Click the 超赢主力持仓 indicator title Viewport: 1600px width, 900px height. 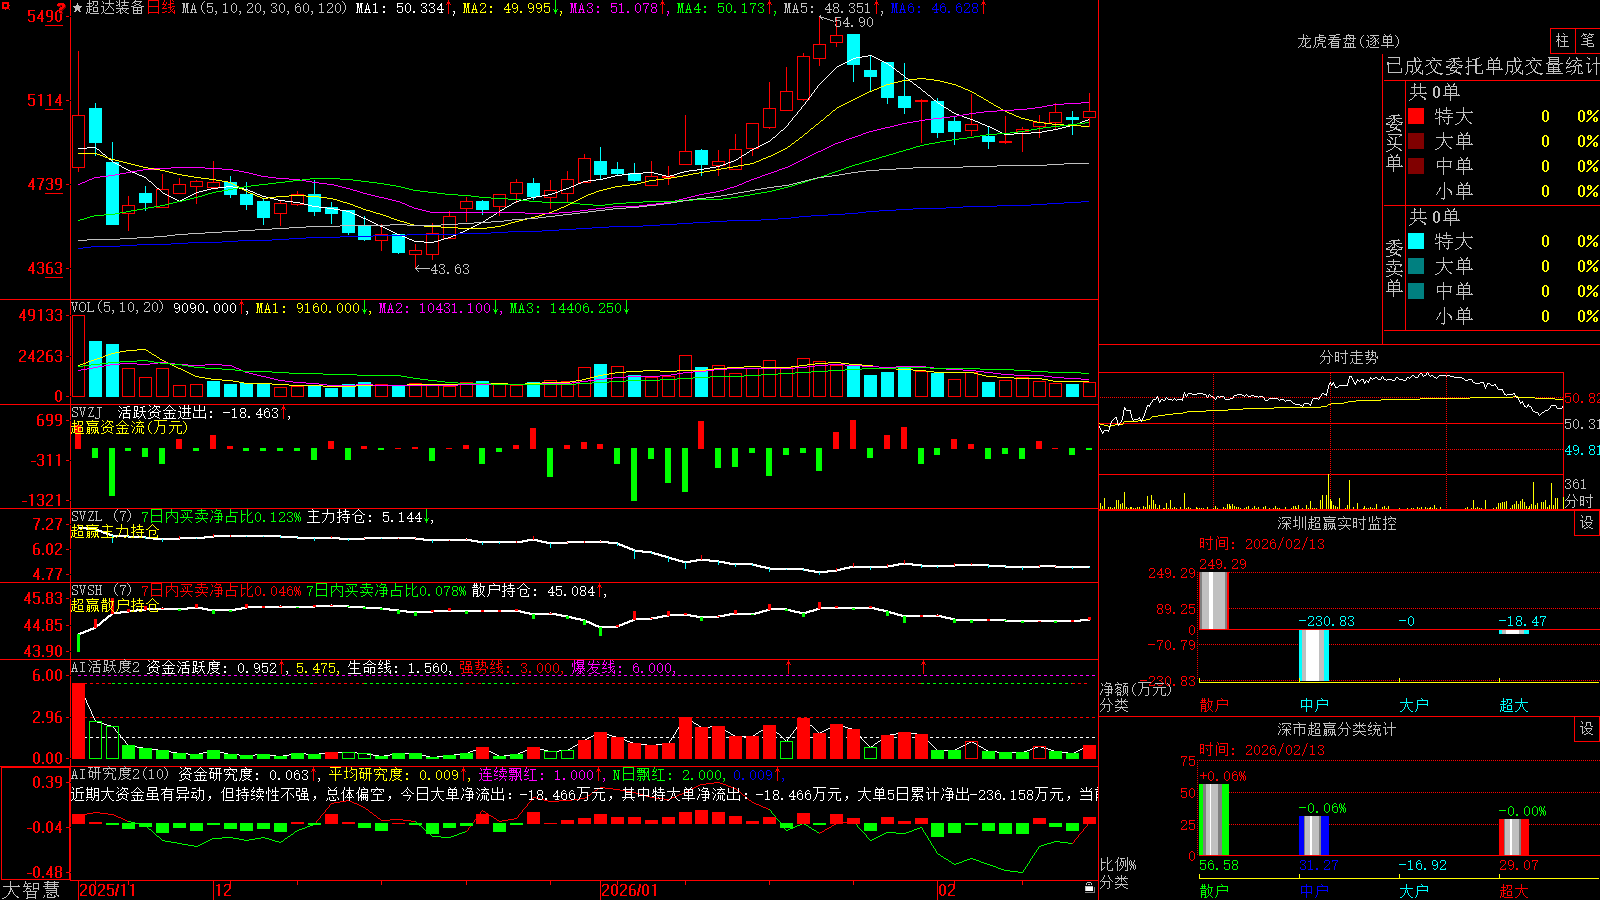(x=115, y=531)
